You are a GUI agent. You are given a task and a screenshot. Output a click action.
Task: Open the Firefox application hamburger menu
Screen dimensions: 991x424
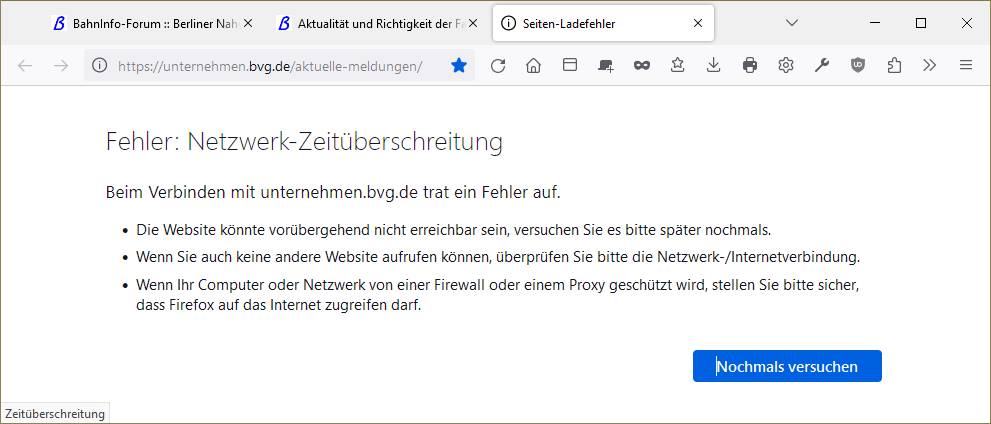[x=966, y=65]
